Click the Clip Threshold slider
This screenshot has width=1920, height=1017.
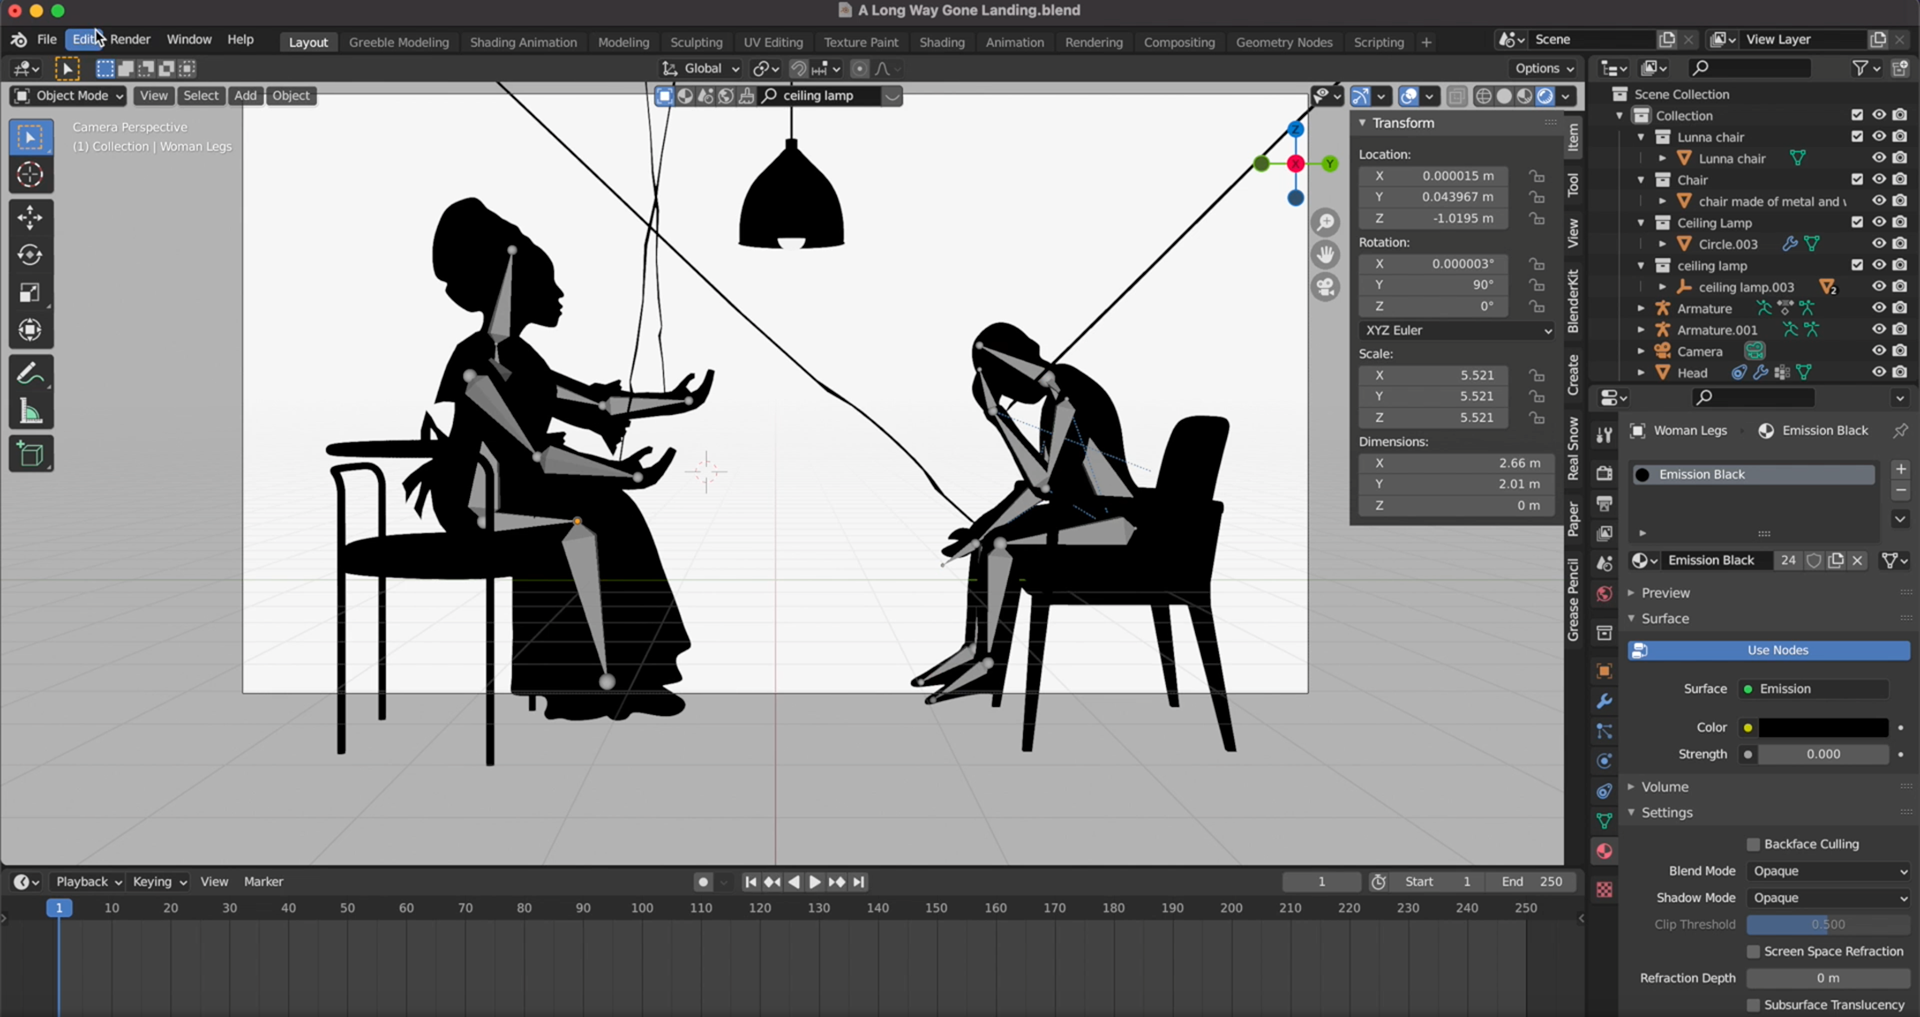tap(1828, 925)
